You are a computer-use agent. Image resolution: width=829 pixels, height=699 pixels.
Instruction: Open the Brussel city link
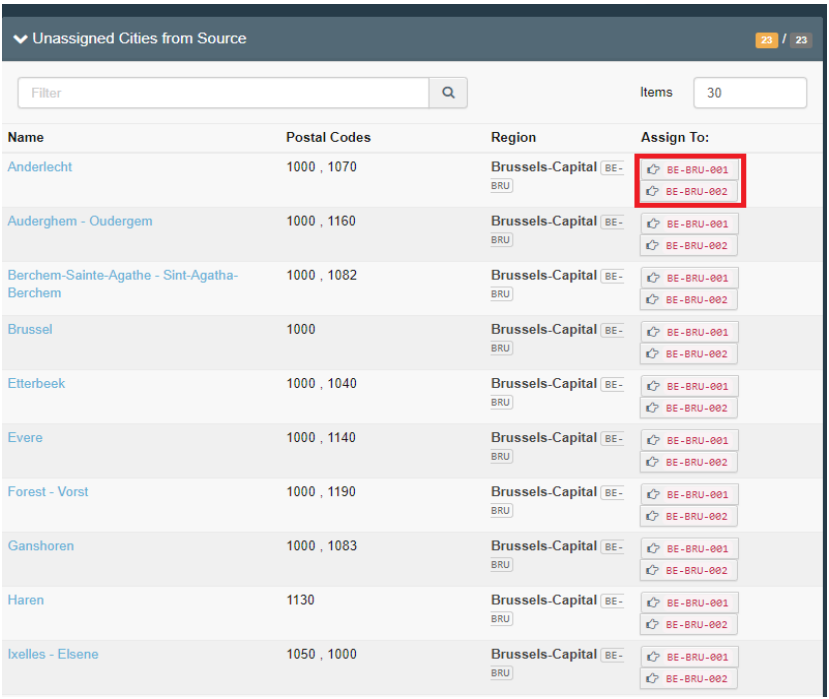coord(30,329)
